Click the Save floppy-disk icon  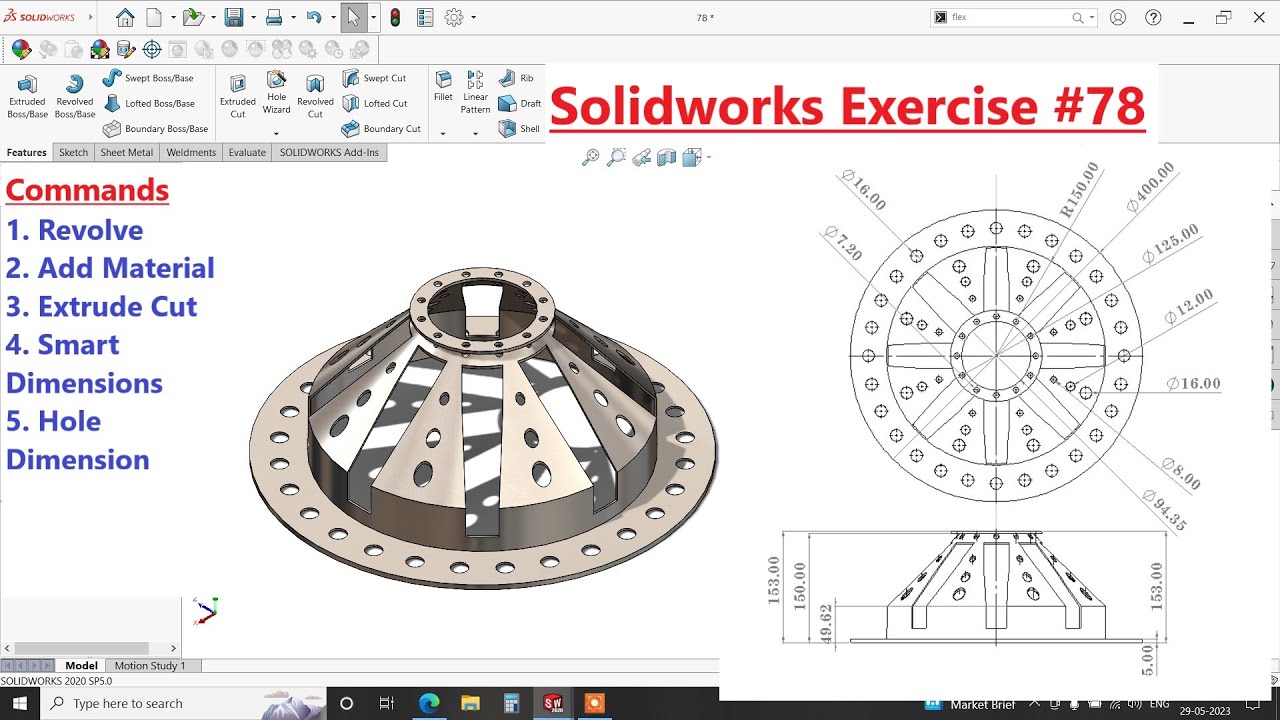[234, 17]
